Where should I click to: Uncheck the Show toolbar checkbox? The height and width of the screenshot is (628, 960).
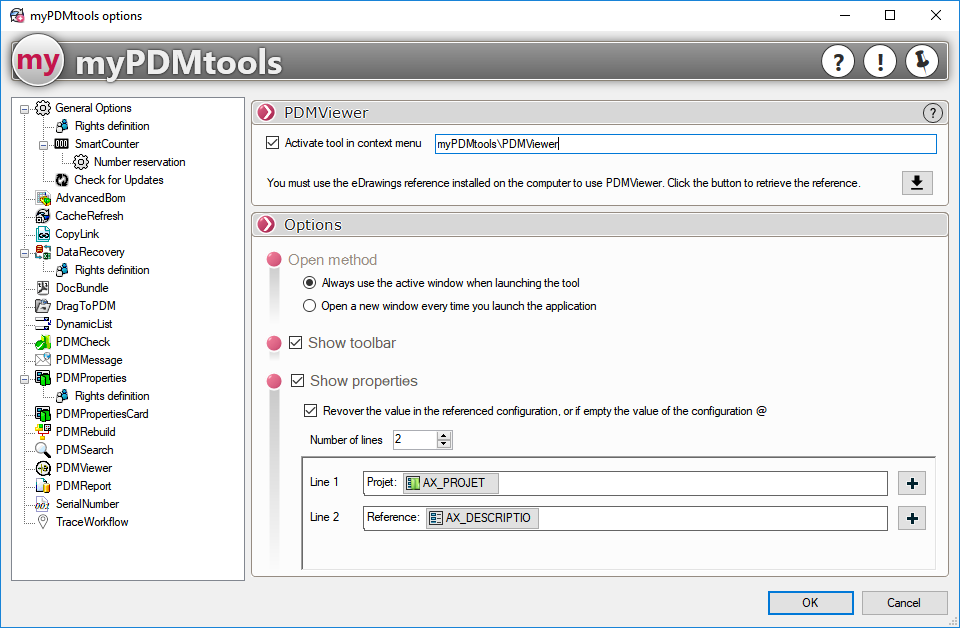pos(295,343)
